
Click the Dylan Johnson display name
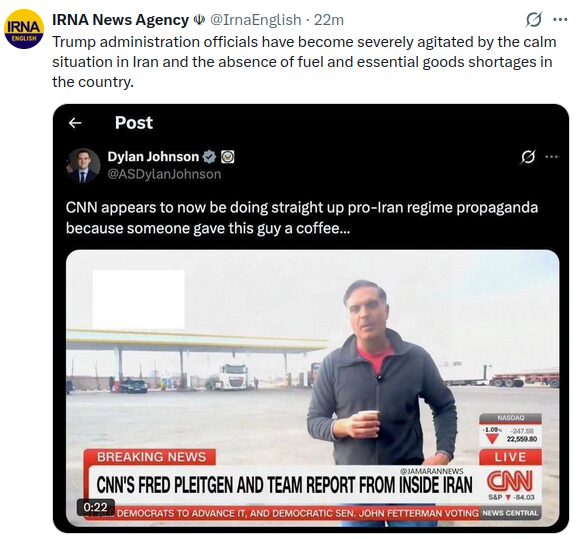[x=153, y=157]
